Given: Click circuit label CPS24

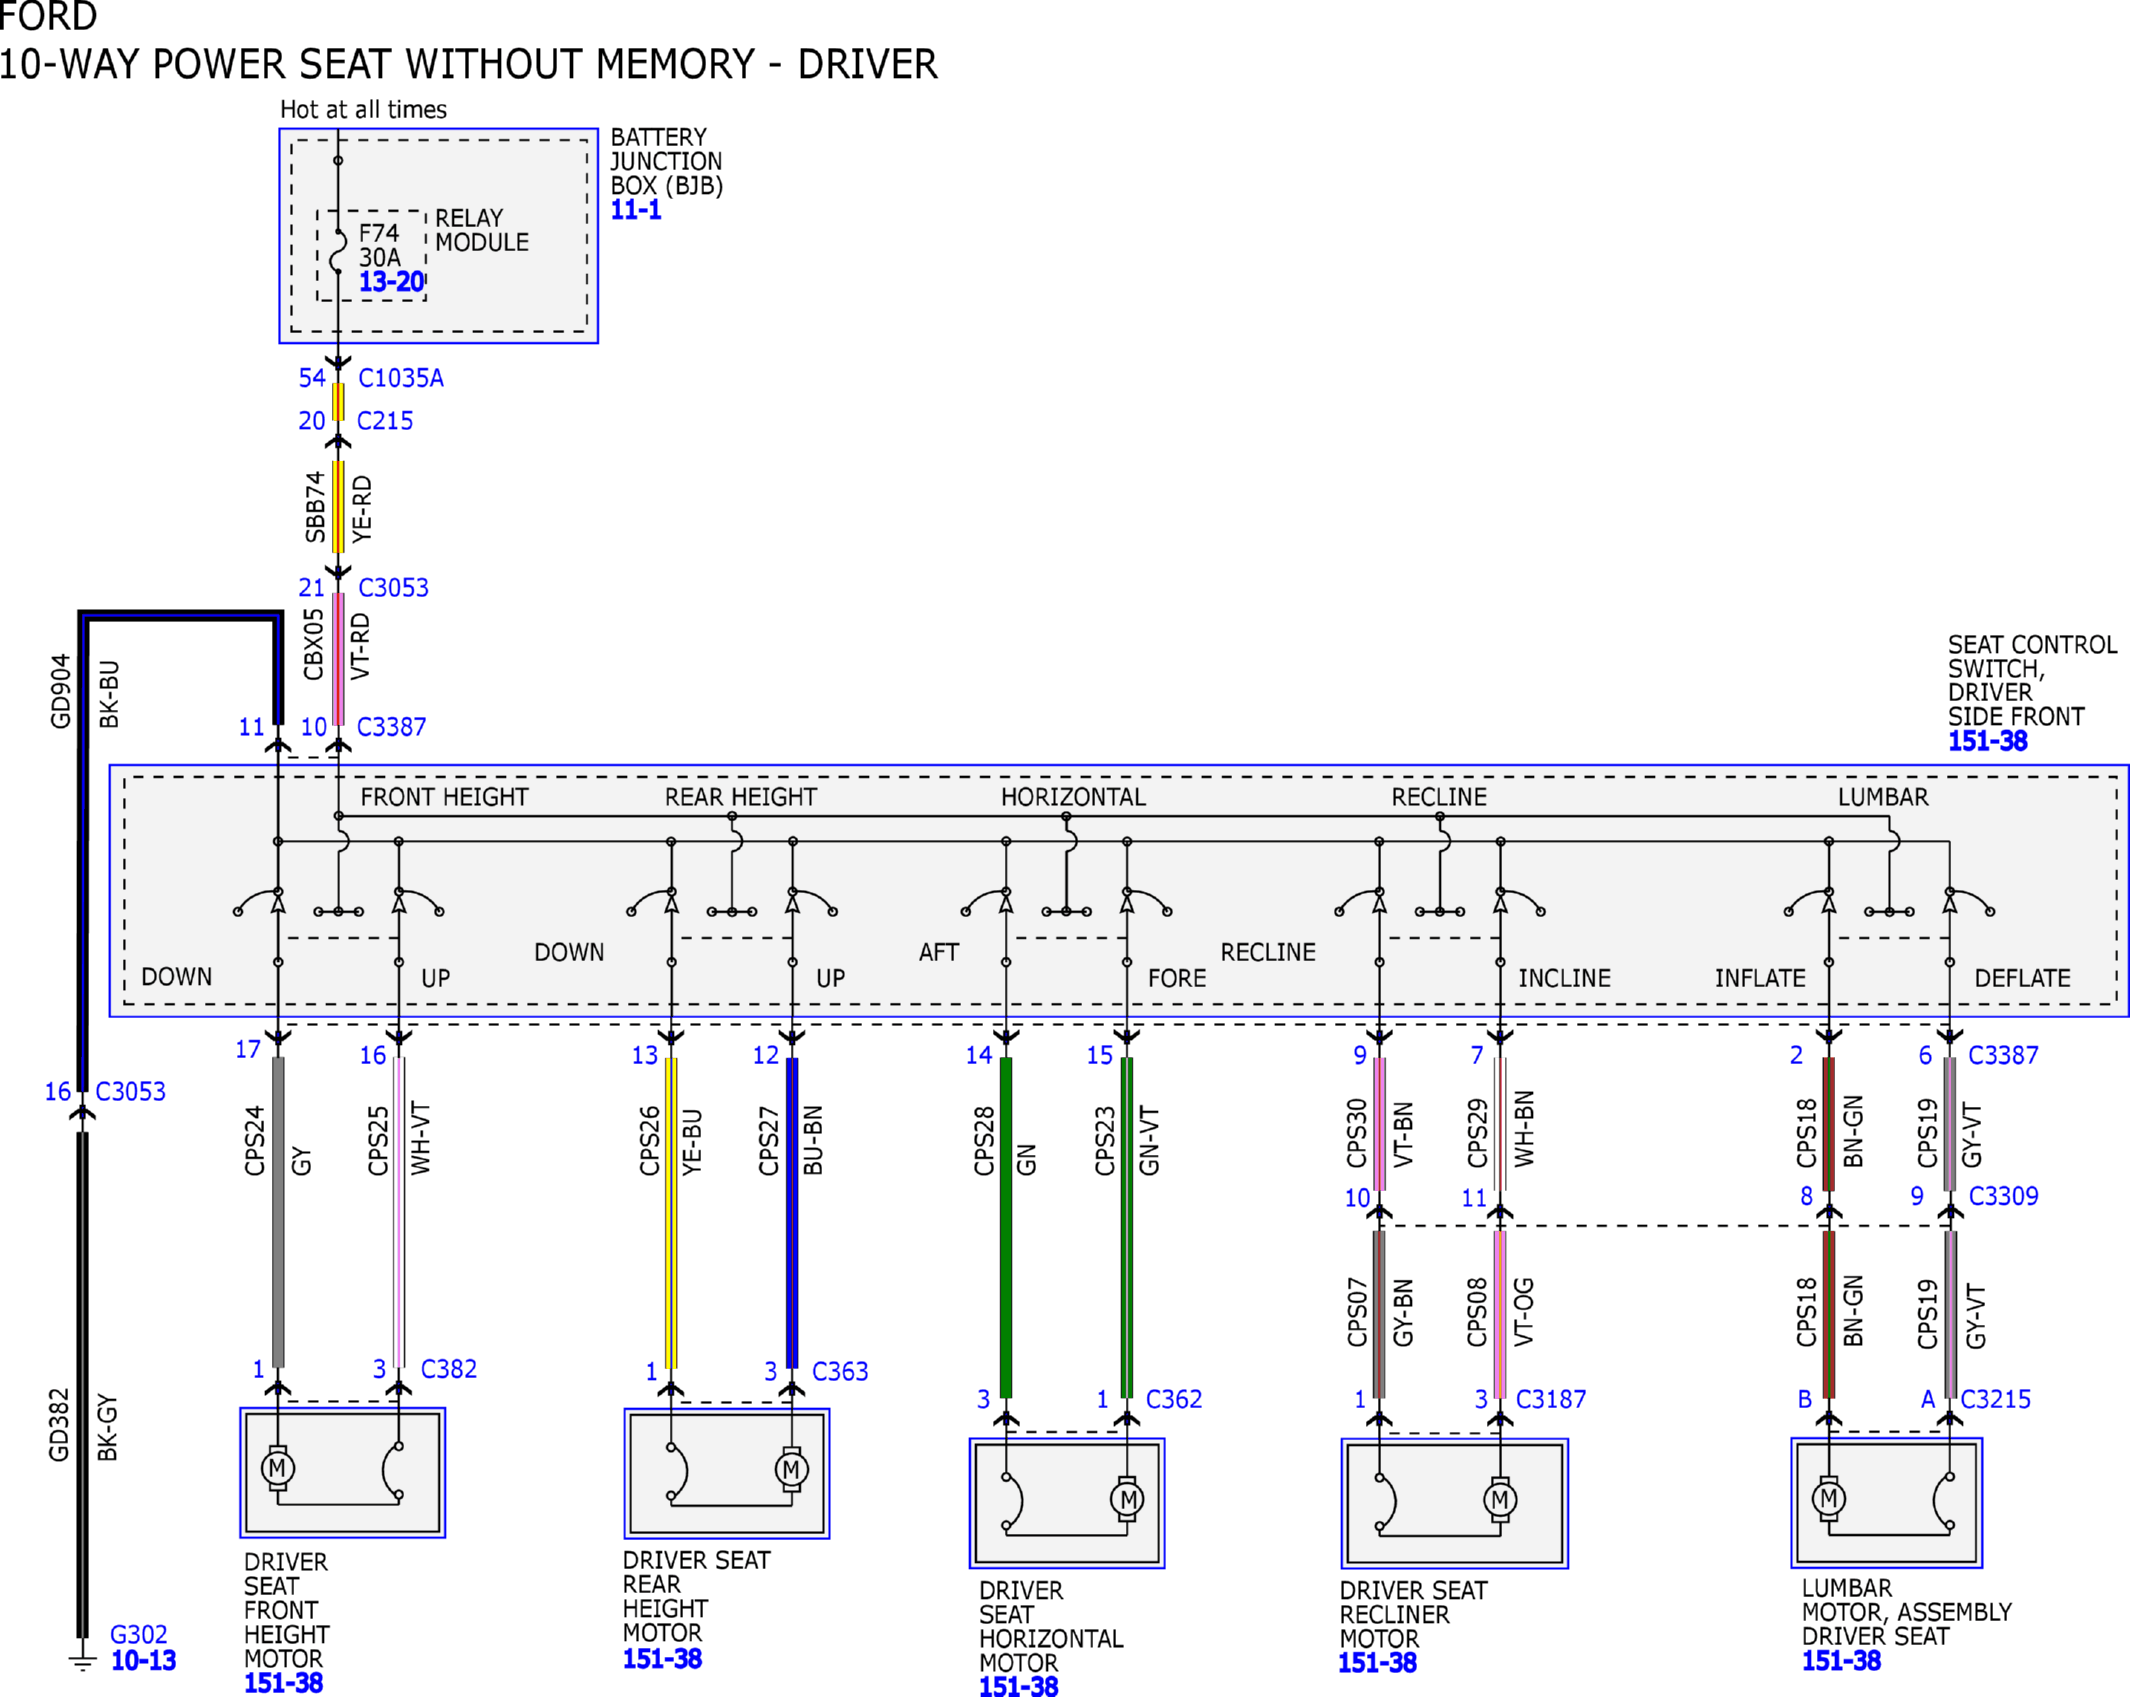Looking at the screenshot, I should [255, 1141].
